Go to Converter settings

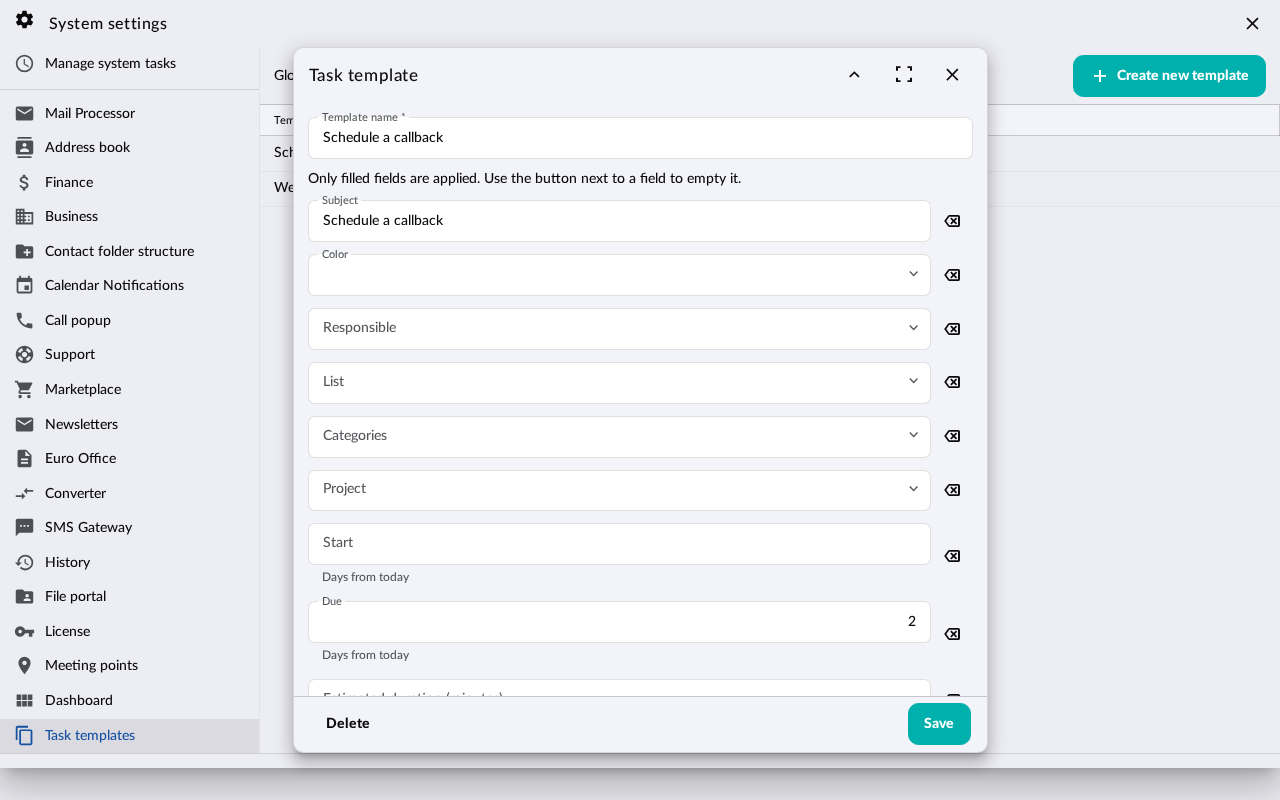click(130, 494)
